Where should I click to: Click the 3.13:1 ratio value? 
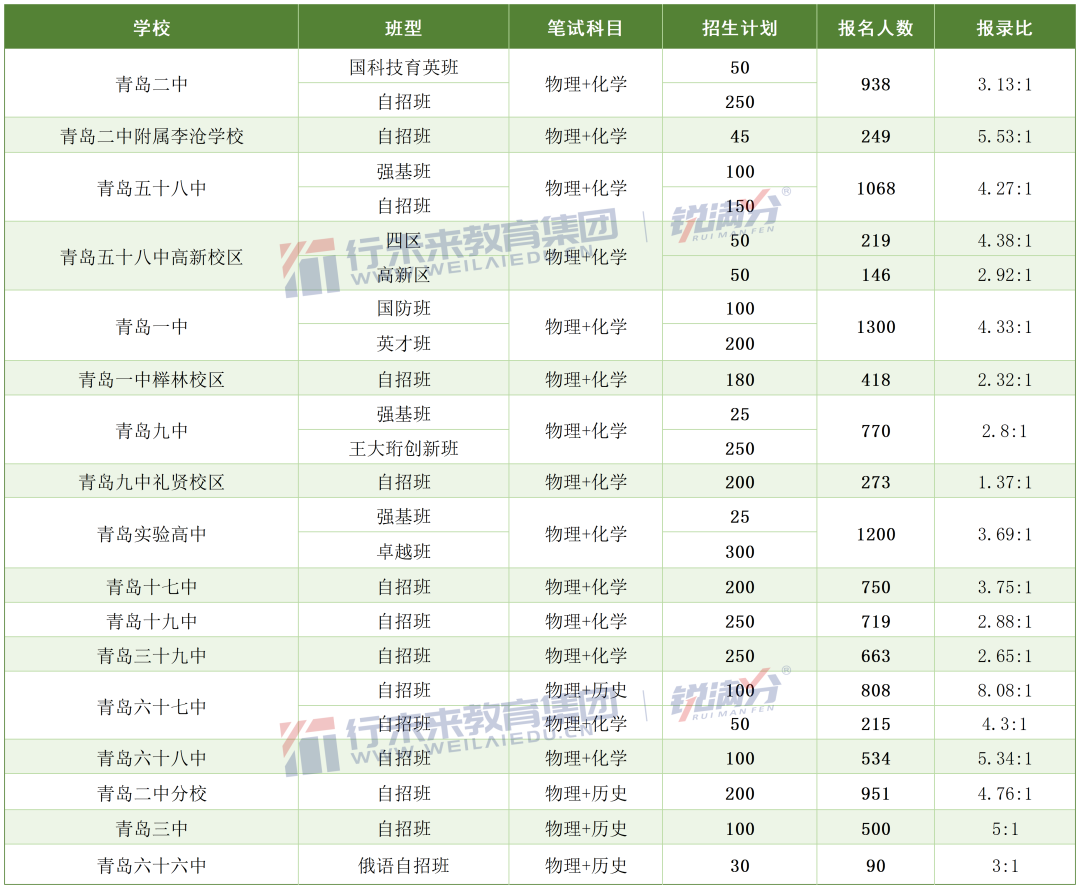(1004, 84)
